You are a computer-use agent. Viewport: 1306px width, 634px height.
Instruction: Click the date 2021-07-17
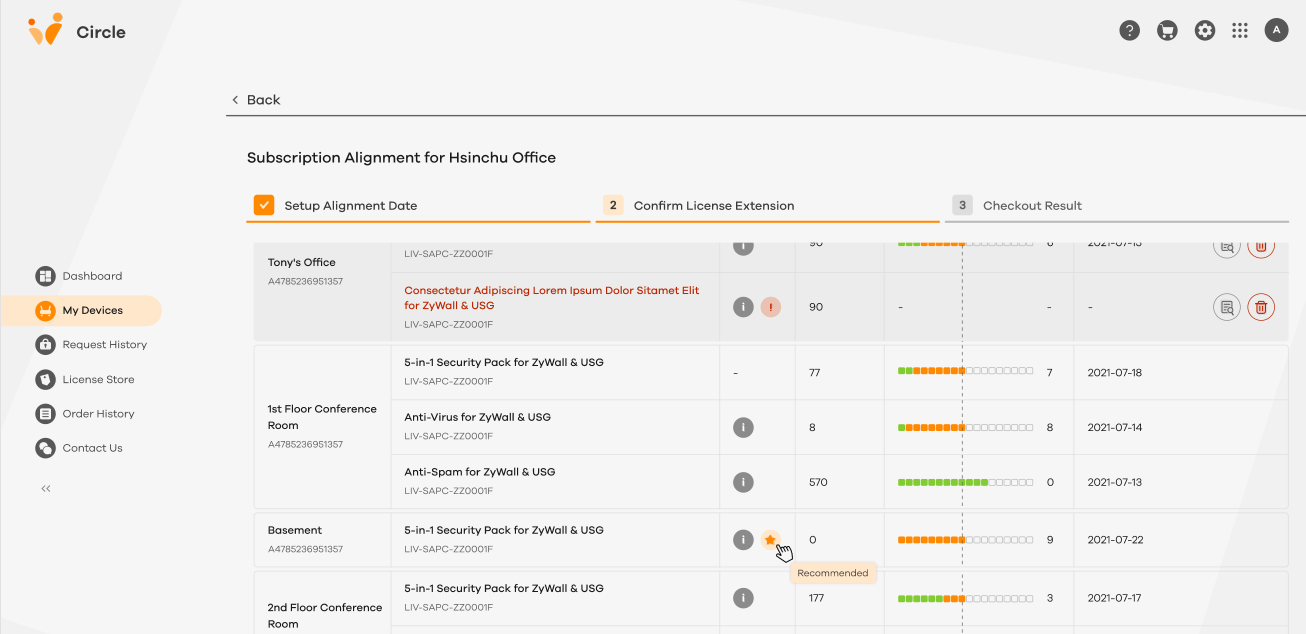(x=1115, y=598)
